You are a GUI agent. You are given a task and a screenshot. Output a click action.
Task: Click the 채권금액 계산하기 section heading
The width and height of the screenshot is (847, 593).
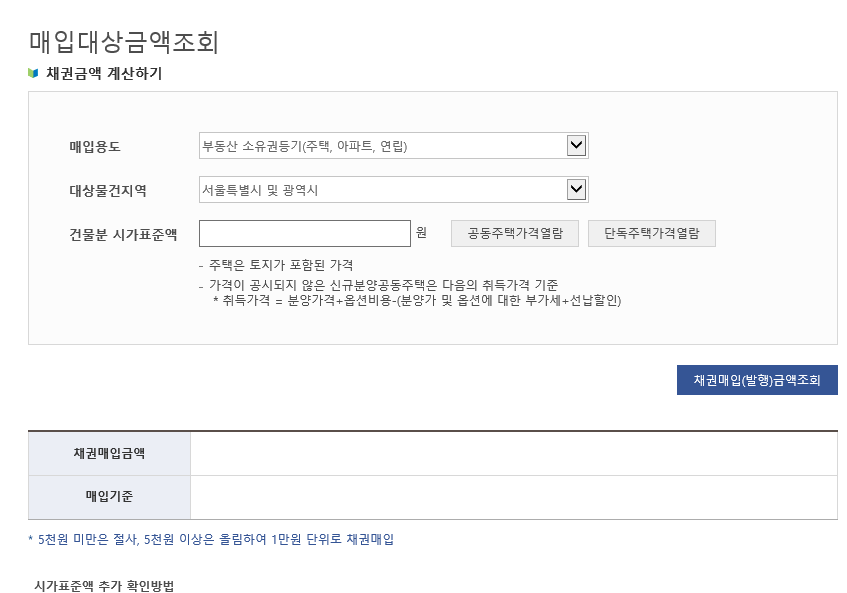coord(100,71)
